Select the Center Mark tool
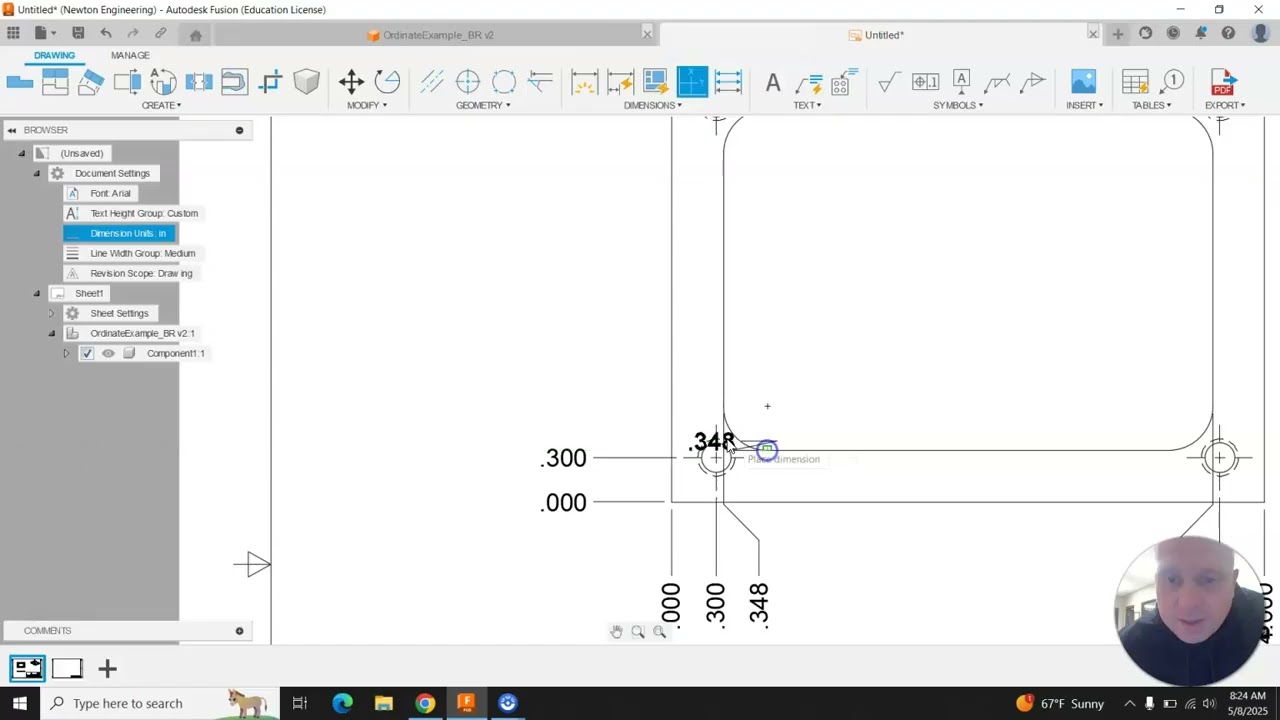This screenshot has width=1280, height=720. click(x=468, y=82)
